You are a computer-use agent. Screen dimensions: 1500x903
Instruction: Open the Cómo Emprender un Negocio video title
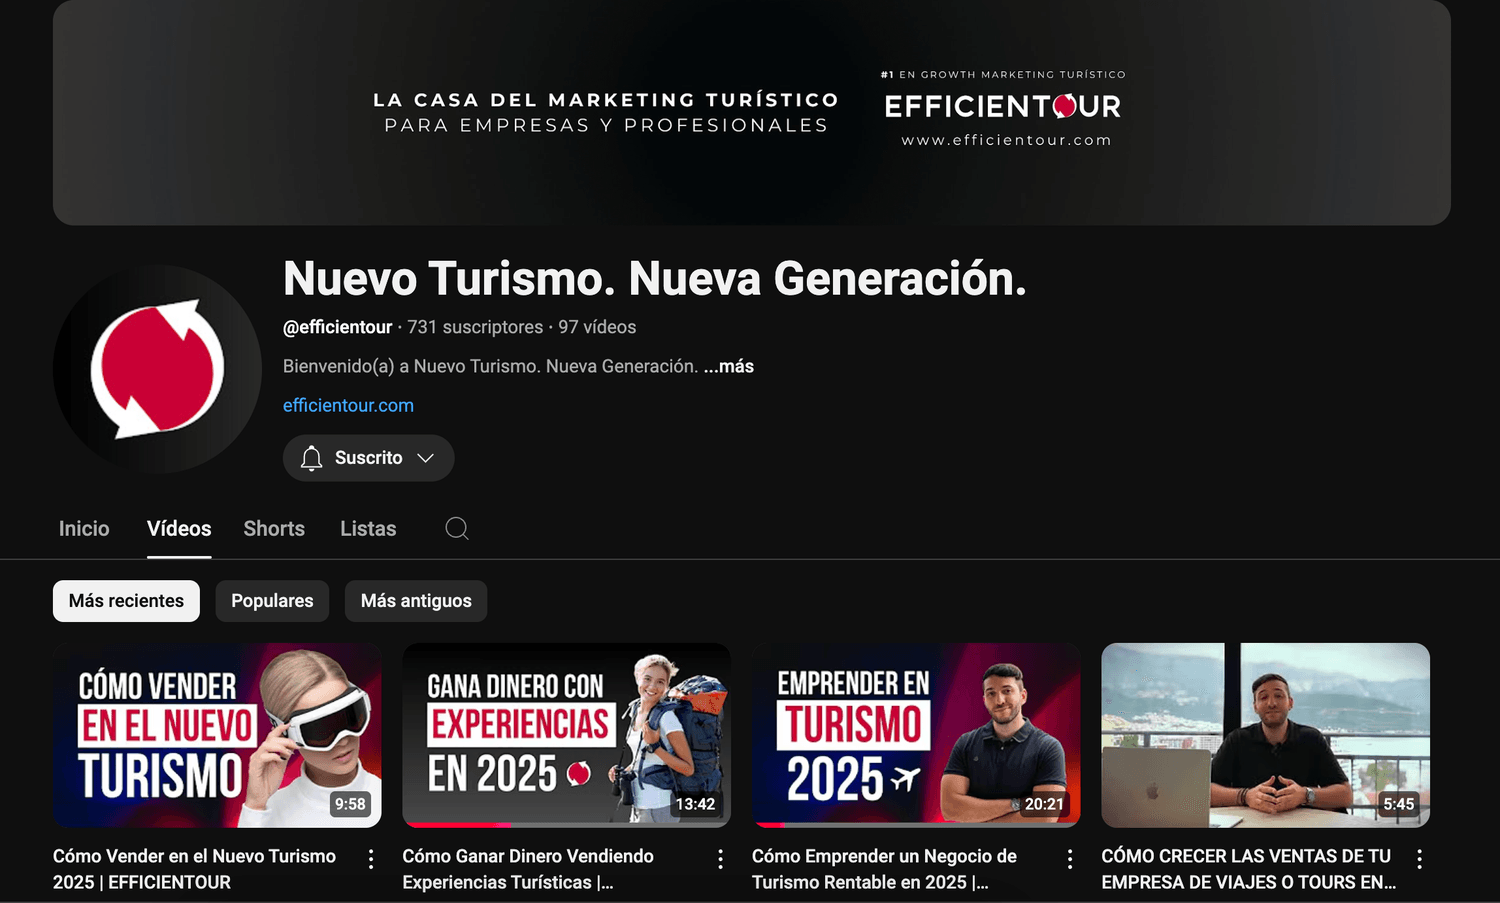click(884, 869)
